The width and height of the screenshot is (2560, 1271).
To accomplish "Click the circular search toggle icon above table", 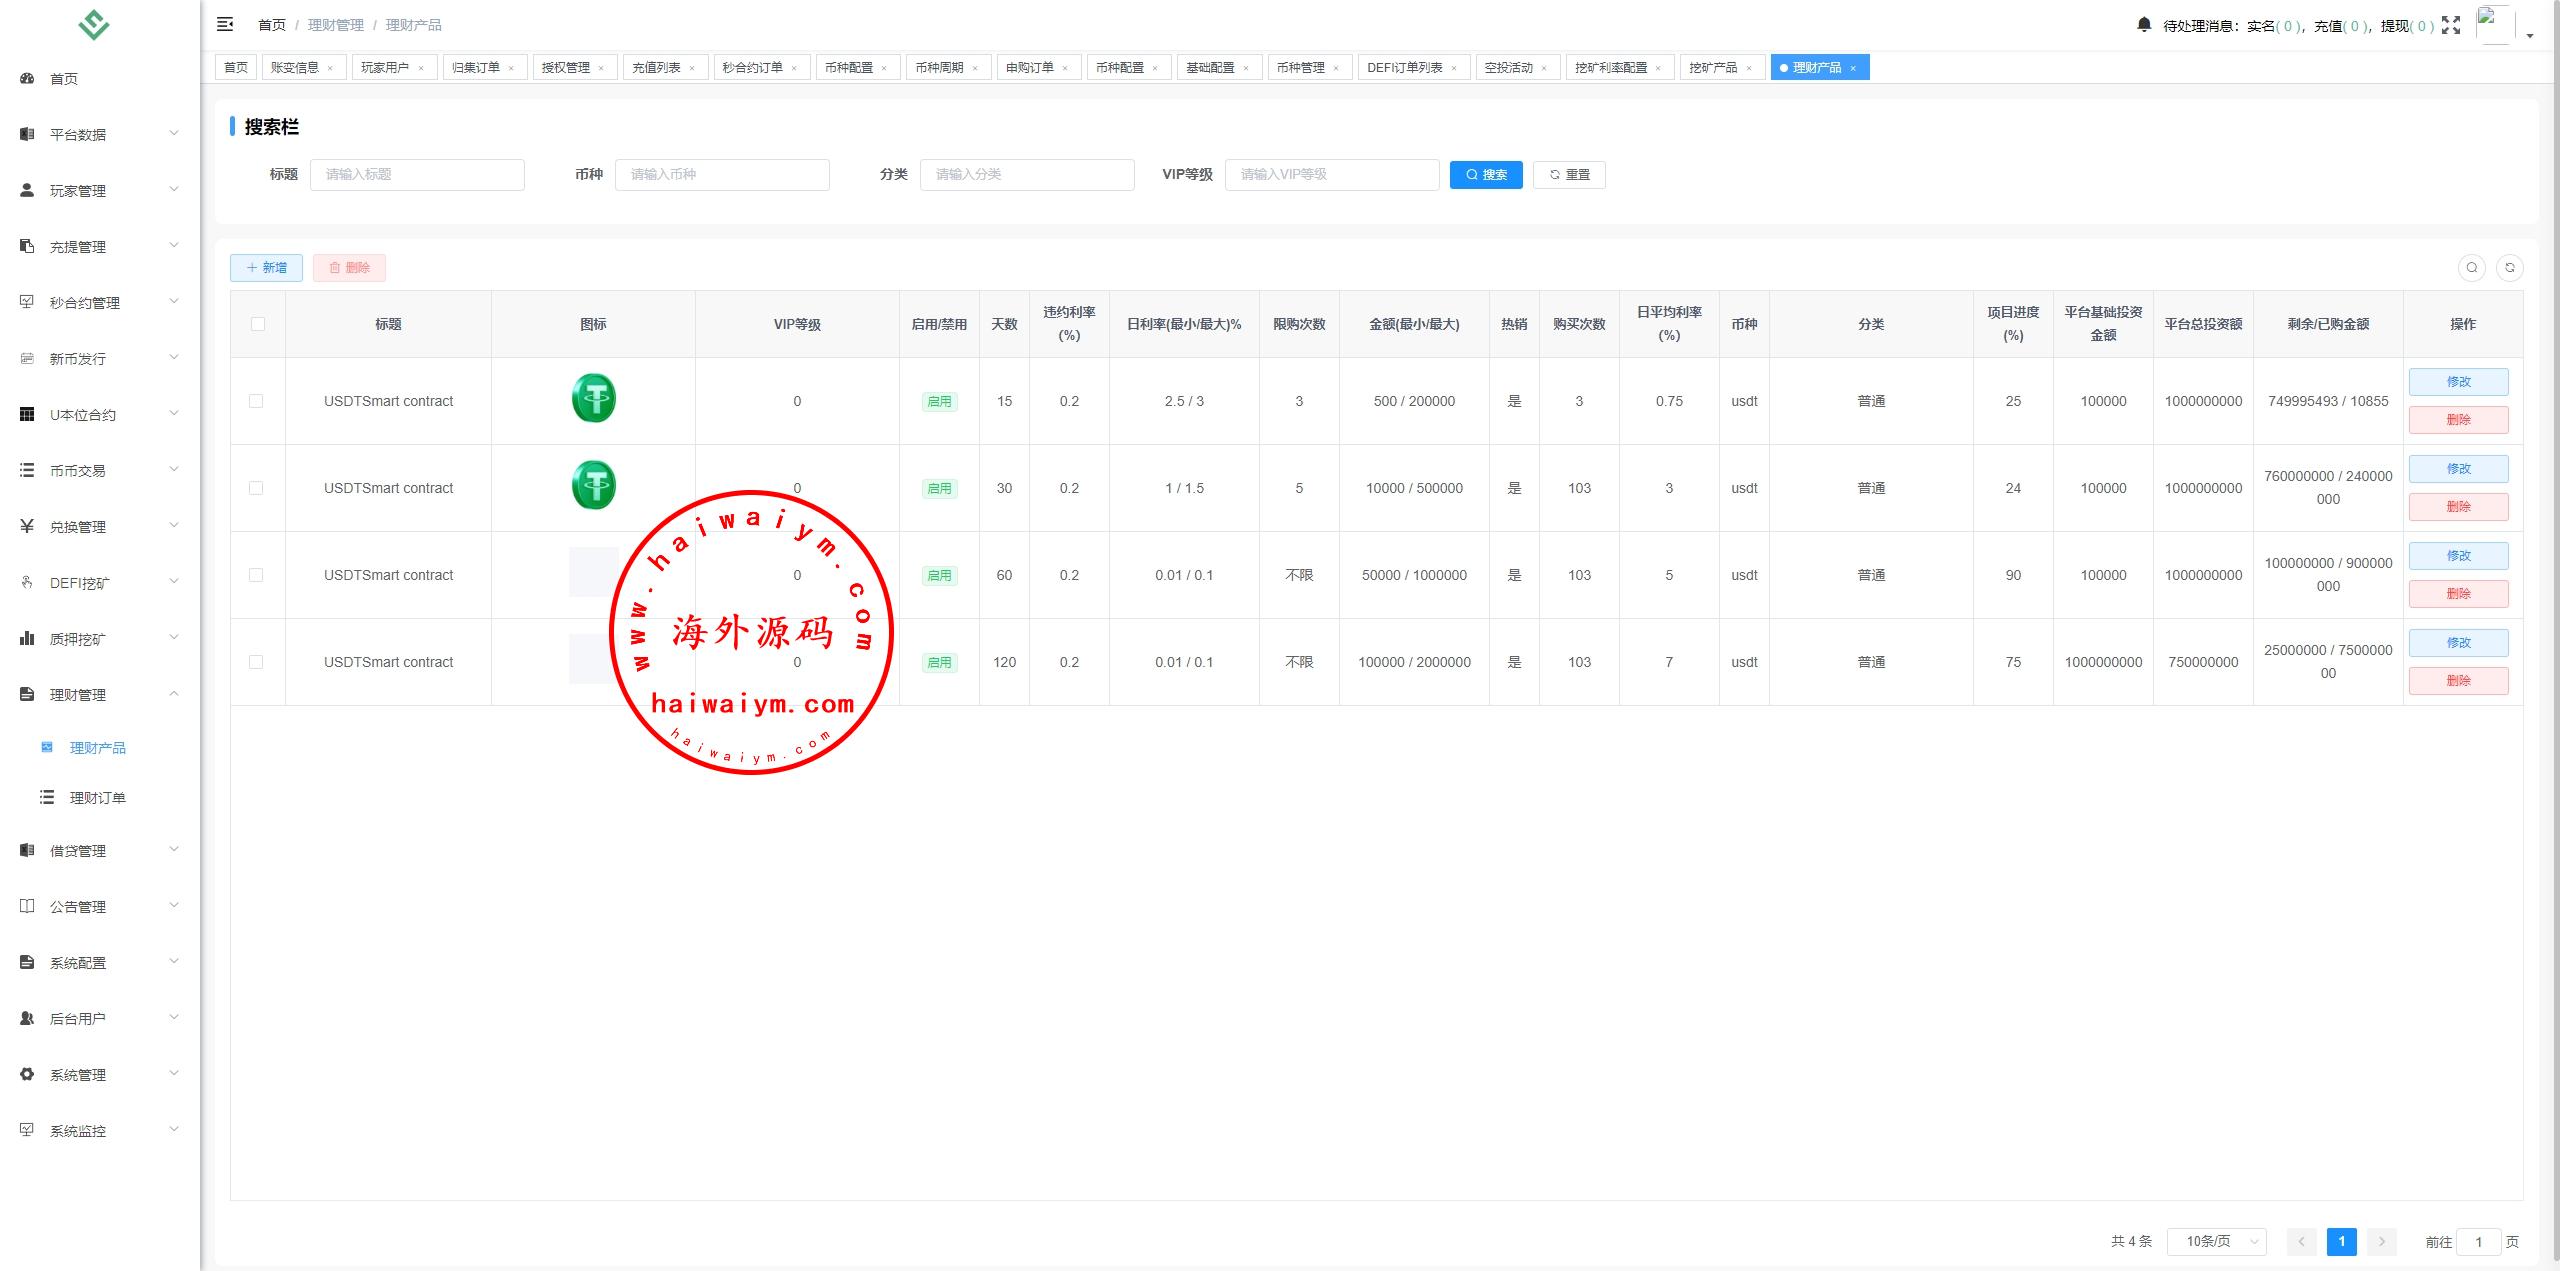I will click(x=2471, y=267).
